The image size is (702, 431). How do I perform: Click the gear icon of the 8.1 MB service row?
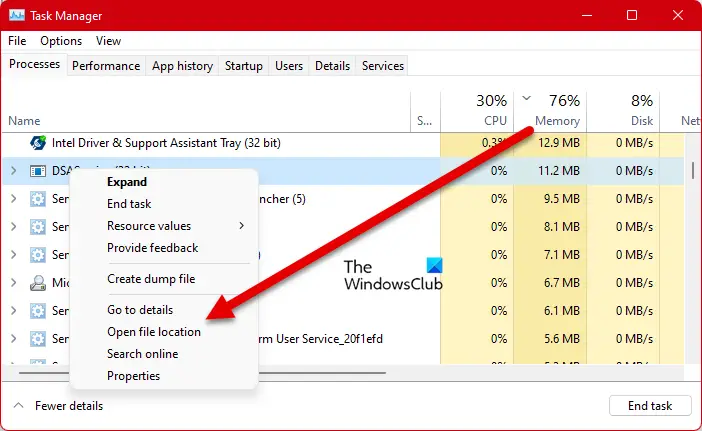[x=38, y=227]
